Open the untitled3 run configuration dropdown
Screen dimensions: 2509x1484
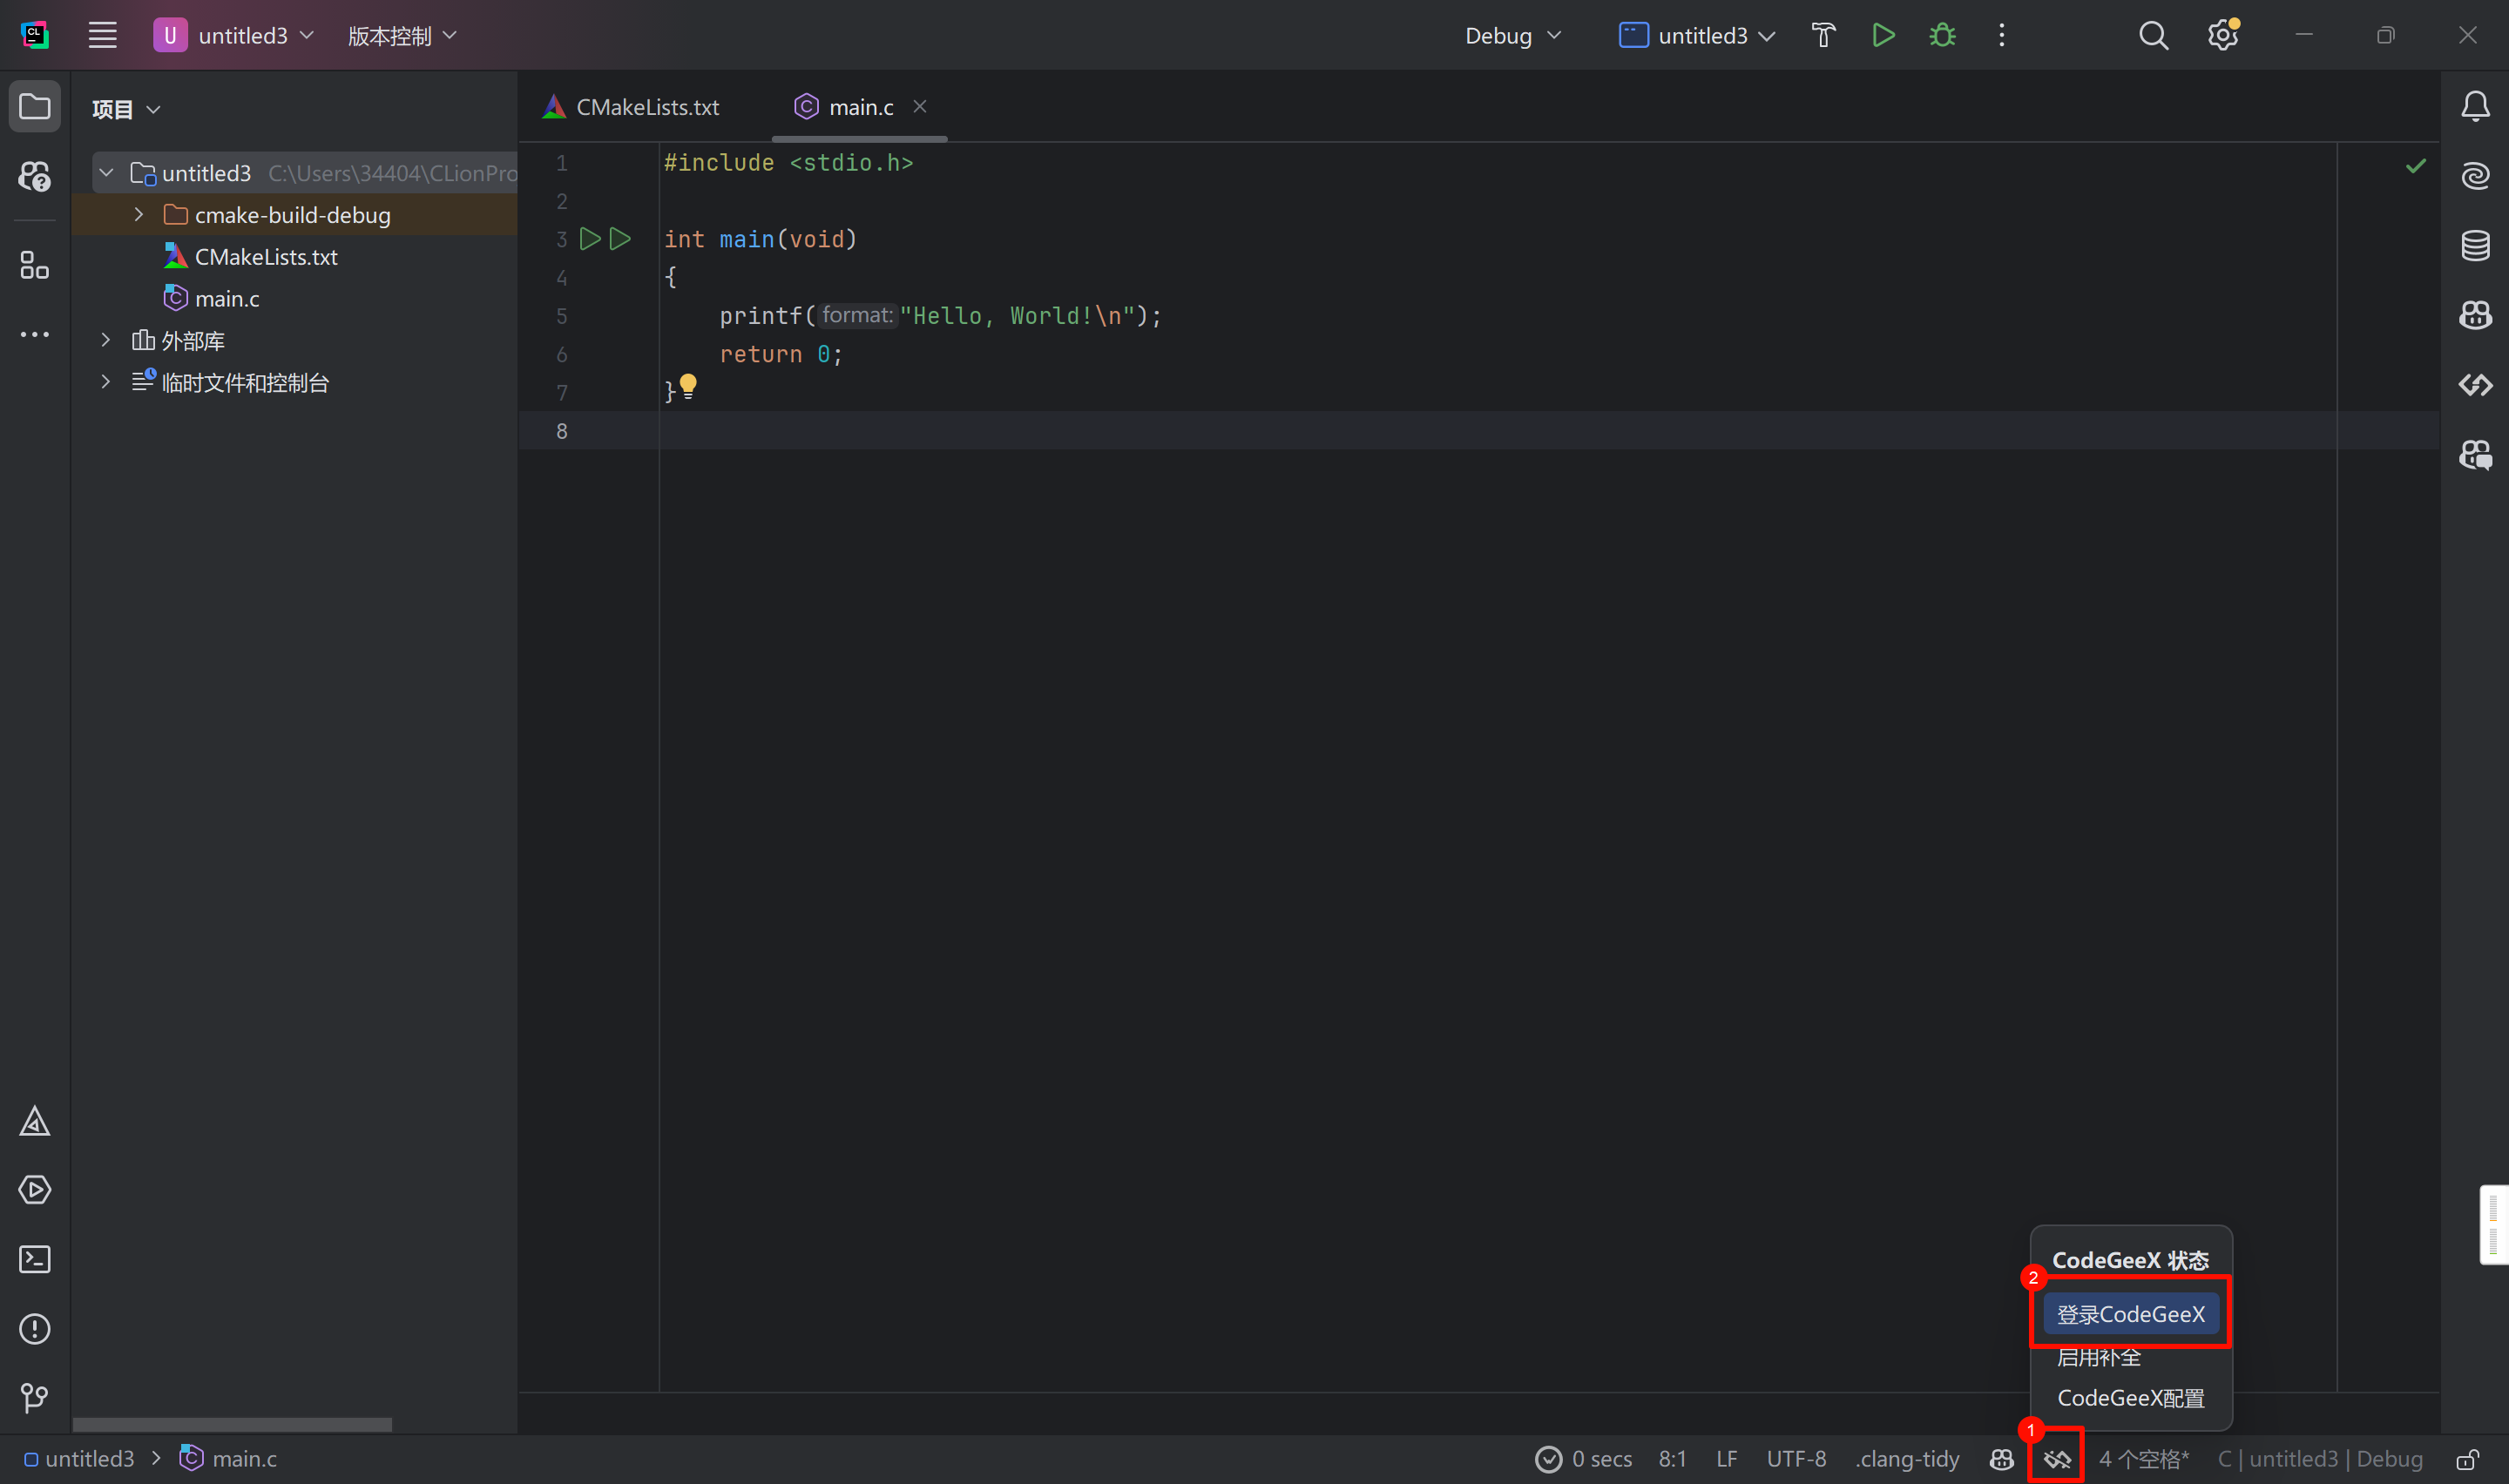pos(1697,35)
